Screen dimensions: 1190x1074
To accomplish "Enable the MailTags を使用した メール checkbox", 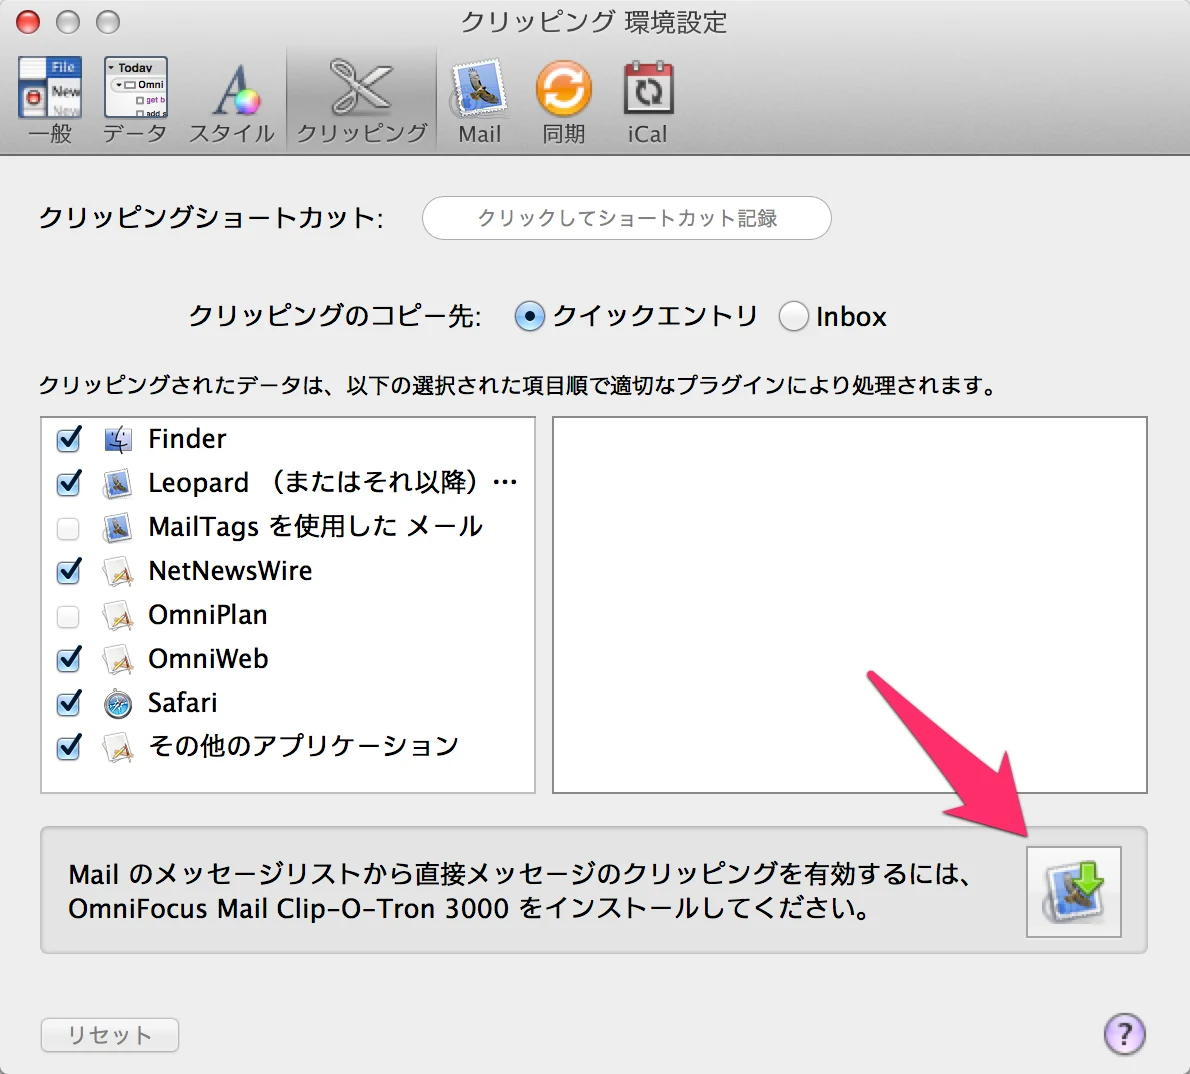I will click(68, 528).
